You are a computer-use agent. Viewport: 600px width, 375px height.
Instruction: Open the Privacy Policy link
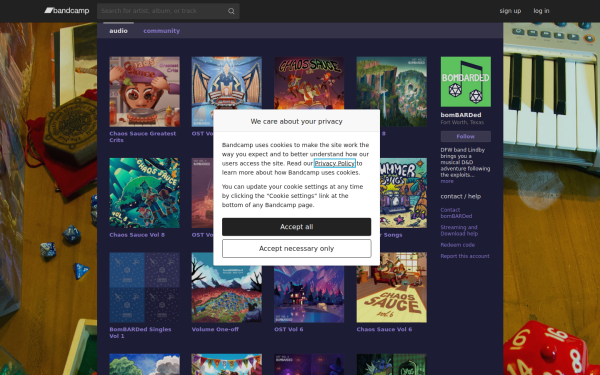click(x=335, y=163)
